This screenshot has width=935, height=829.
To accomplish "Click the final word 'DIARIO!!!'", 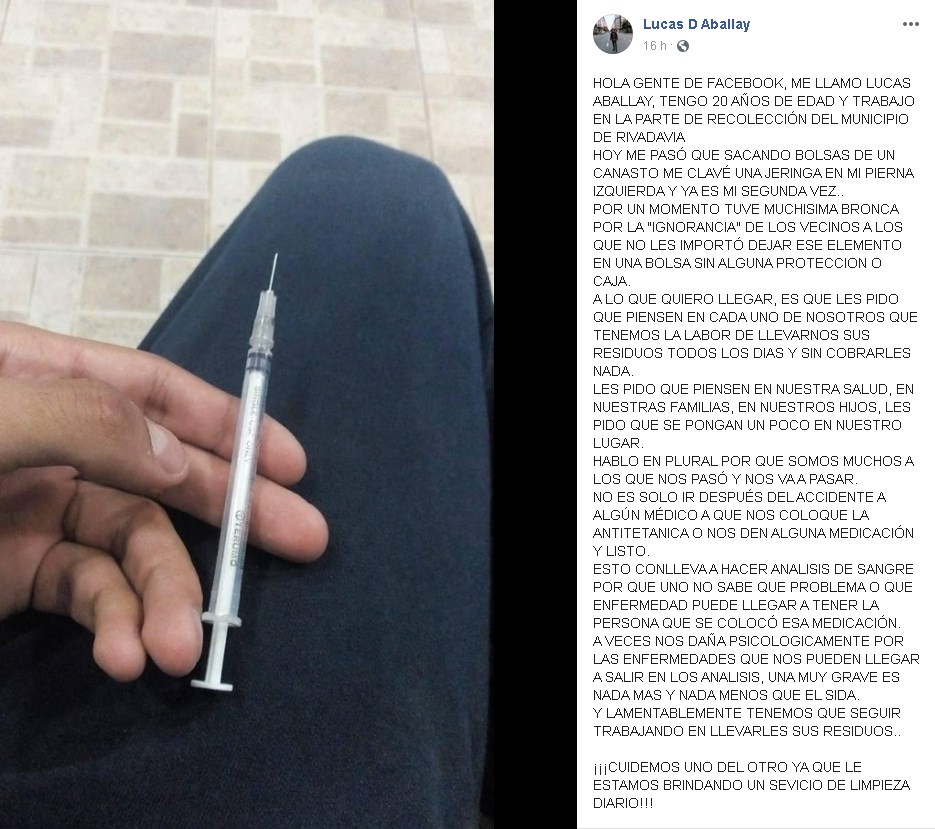I will click(x=623, y=803).
